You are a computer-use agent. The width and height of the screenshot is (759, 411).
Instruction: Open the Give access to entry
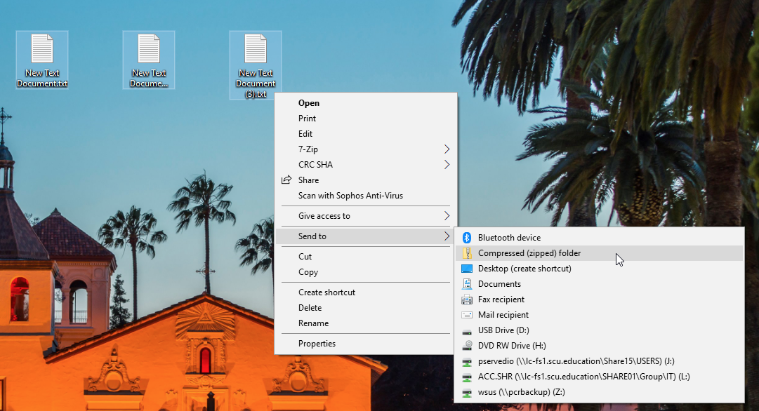click(365, 216)
